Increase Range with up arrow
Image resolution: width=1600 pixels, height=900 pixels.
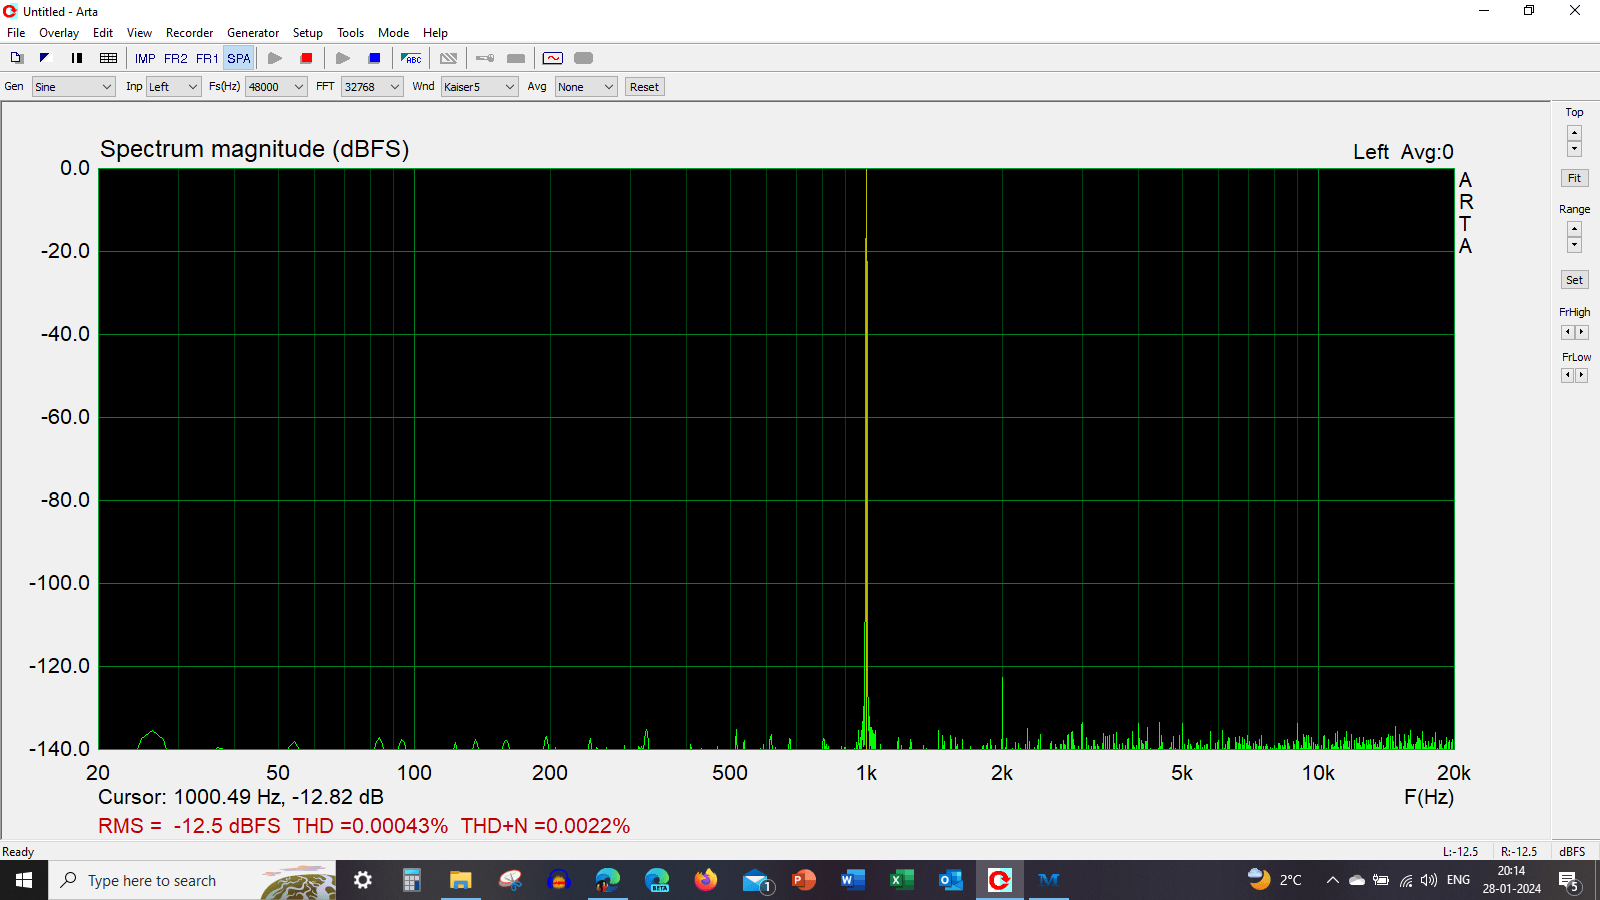(1574, 229)
